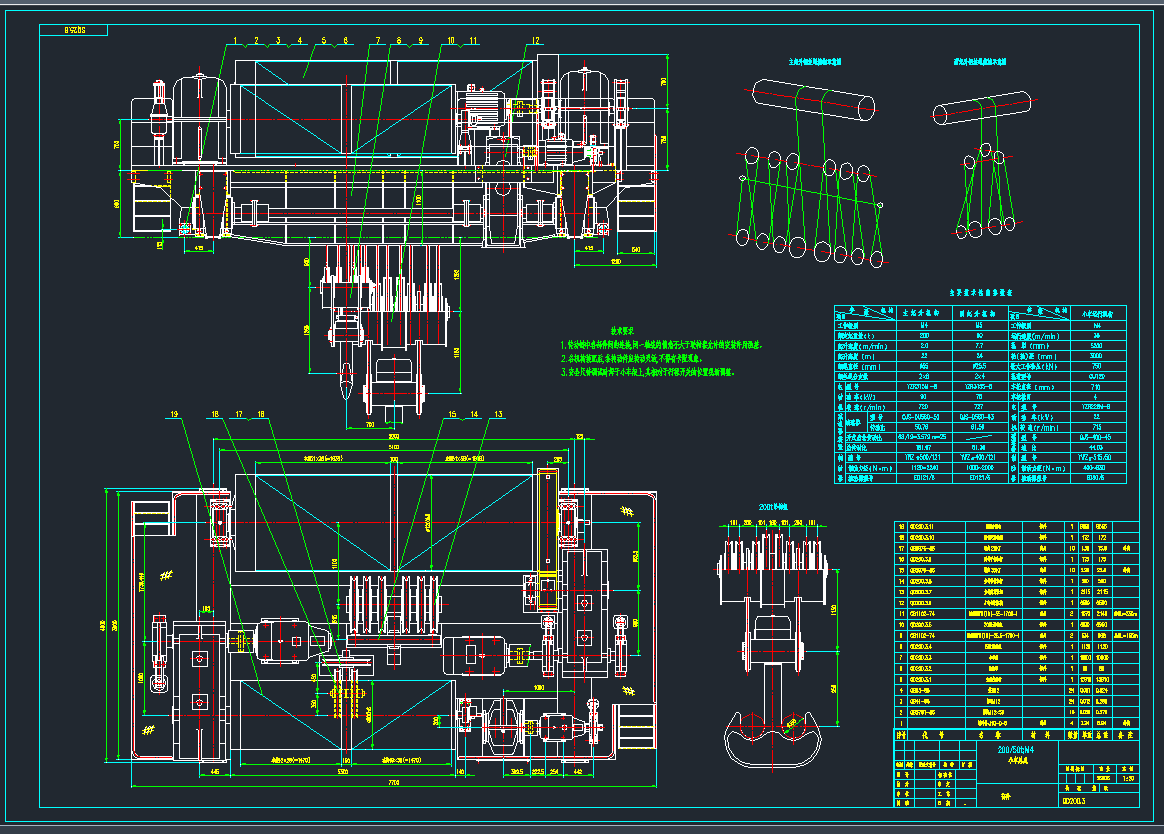Select part callout number 12
This screenshot has height=834, width=1164.
click(x=535, y=41)
